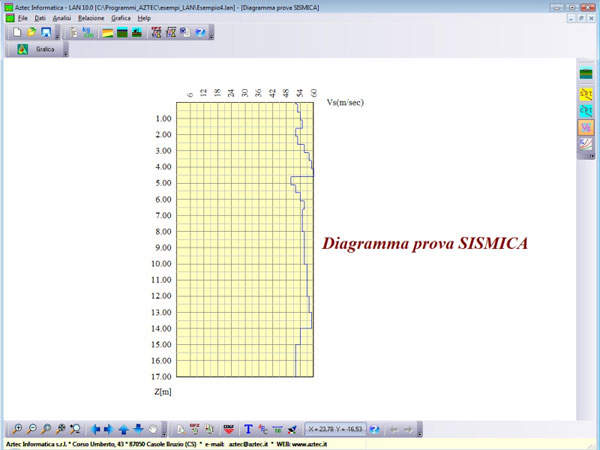The image size is (600, 450).
Task: Click the Vs(m/sec) axis label
Action: [x=345, y=103]
